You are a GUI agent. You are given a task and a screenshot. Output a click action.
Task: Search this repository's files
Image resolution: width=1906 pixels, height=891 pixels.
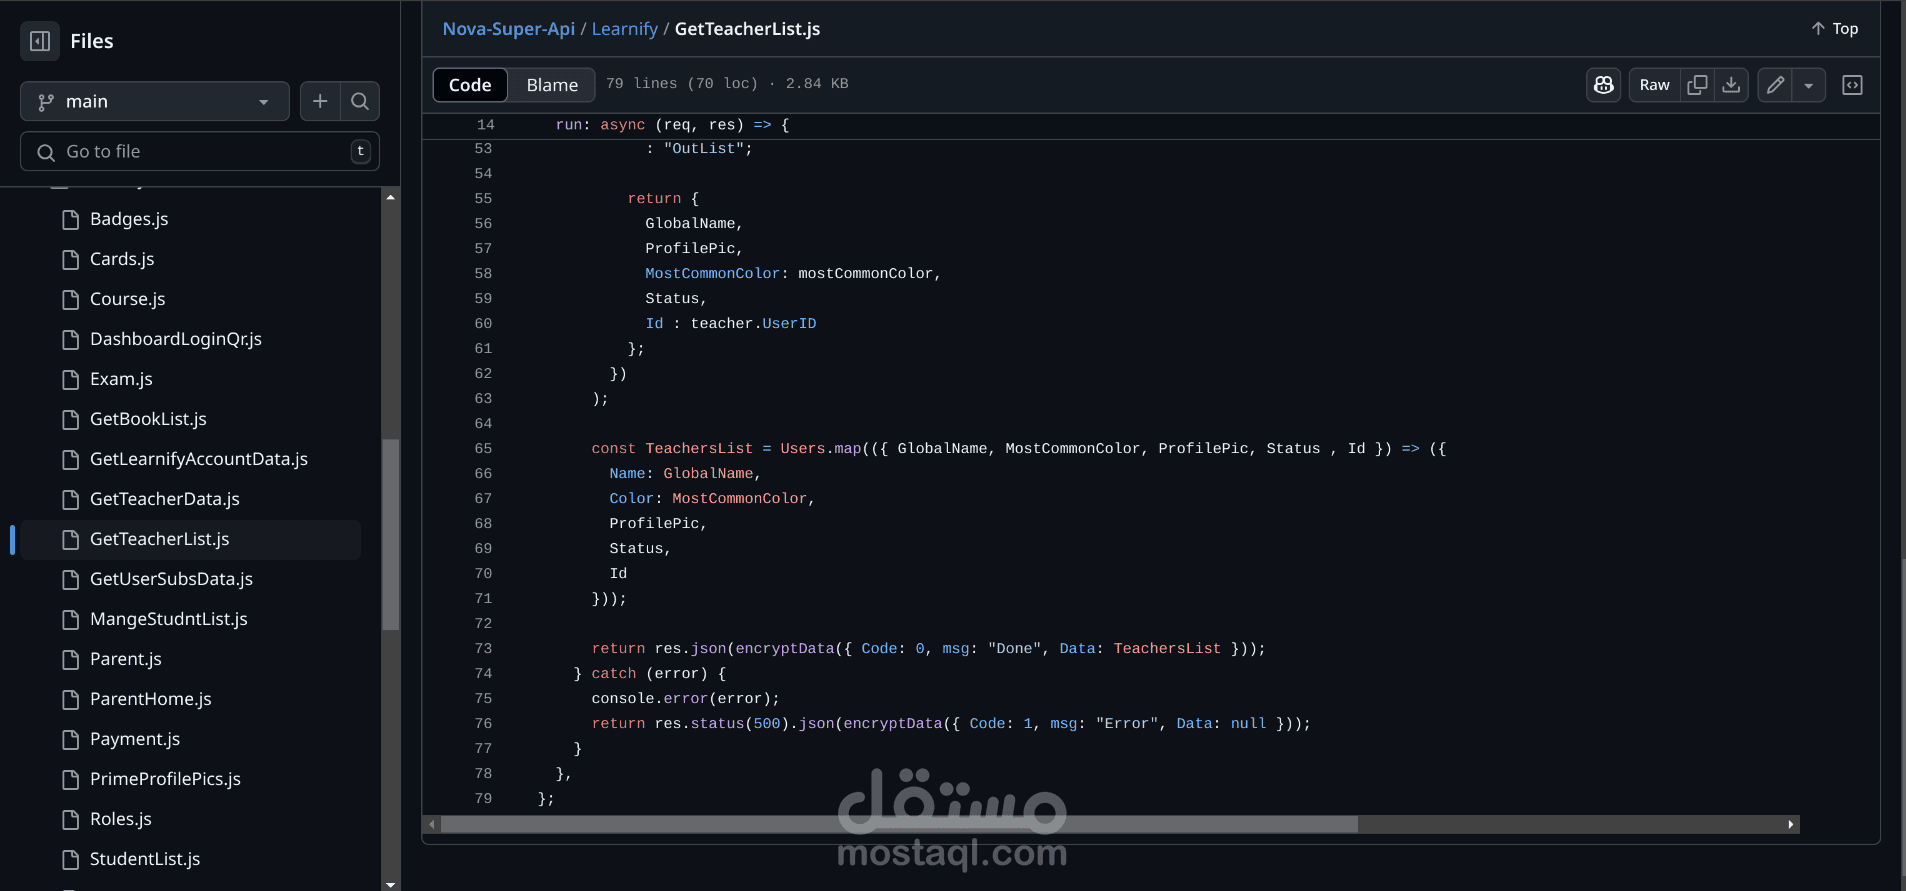[x=360, y=101]
